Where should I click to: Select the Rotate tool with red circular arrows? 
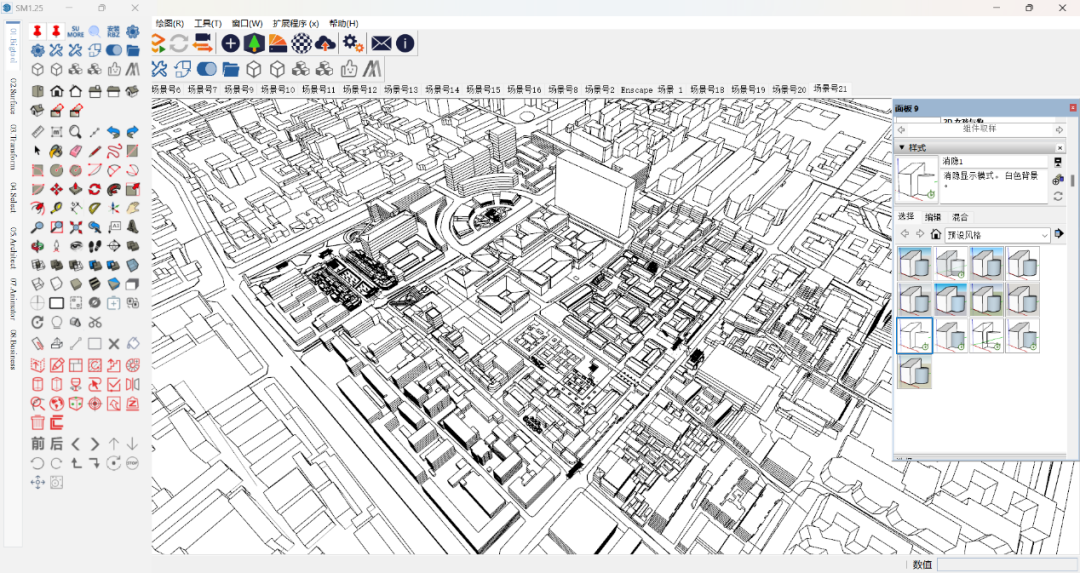coord(94,189)
